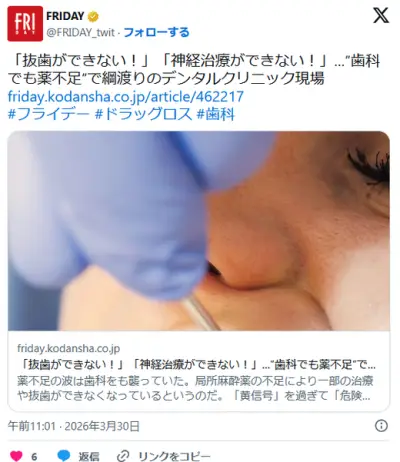The image size is (400, 462).
Task: Click the リンクをコピー text
Action: tap(174, 456)
